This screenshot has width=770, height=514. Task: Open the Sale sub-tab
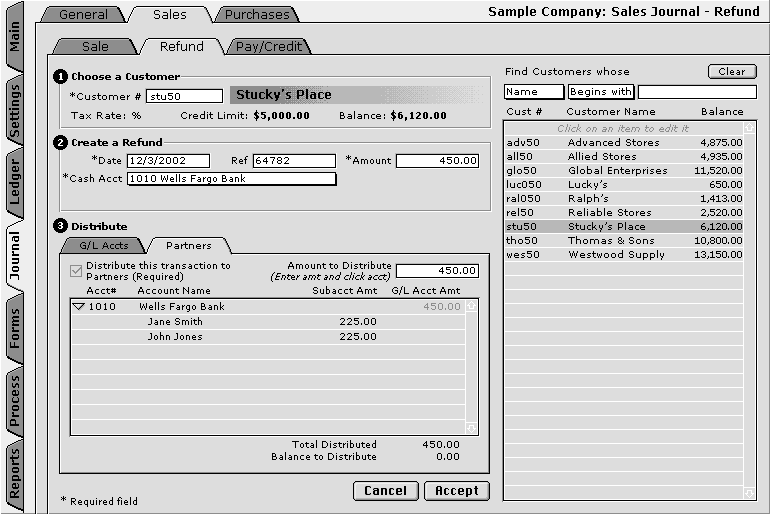(95, 46)
